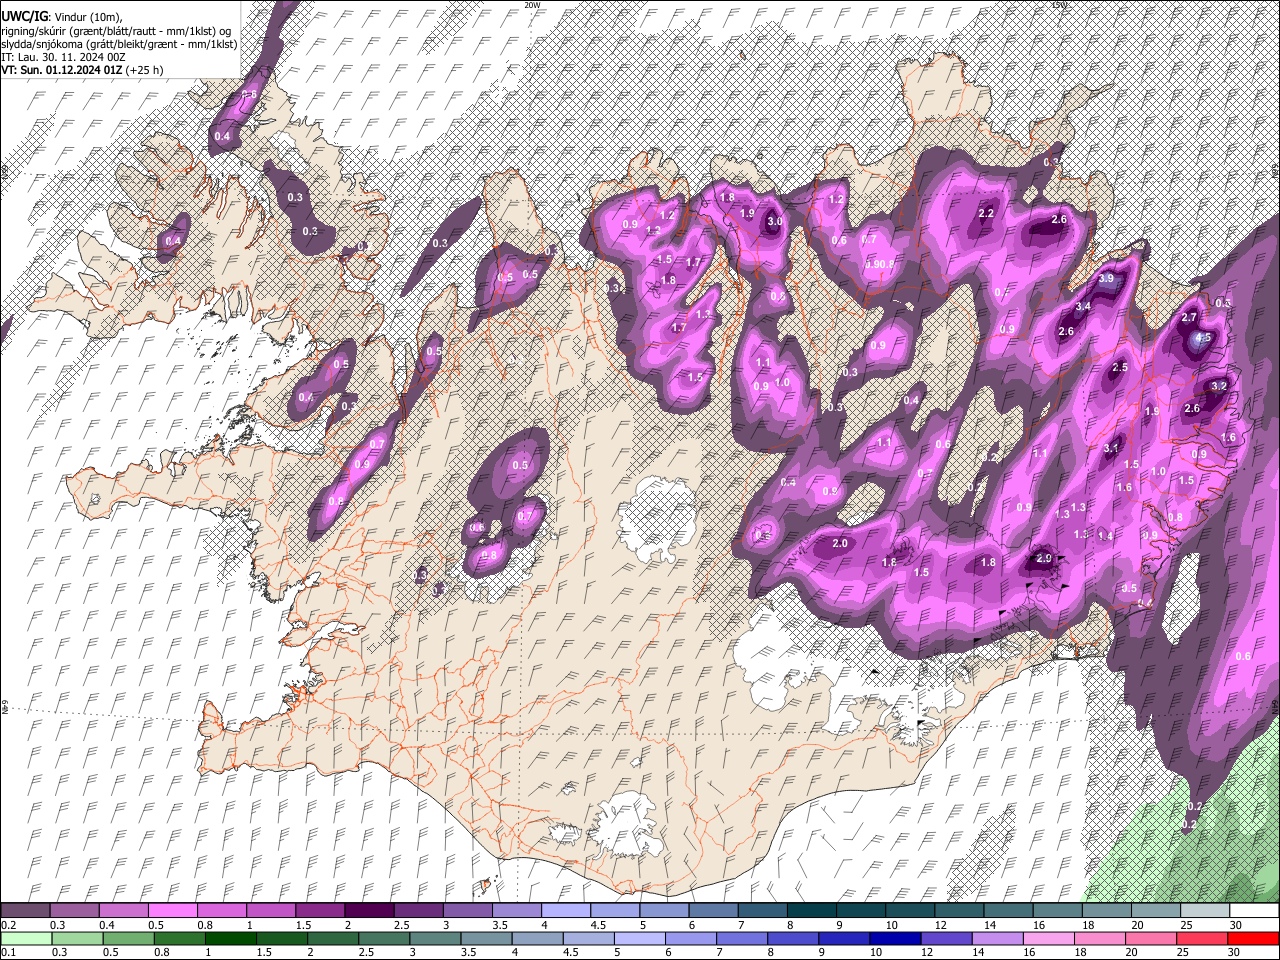This screenshot has height=960, width=1280.
Task: Pick the lower-scale swatch between 0.1 and 0.3
Action: pyautogui.click(x=25, y=938)
